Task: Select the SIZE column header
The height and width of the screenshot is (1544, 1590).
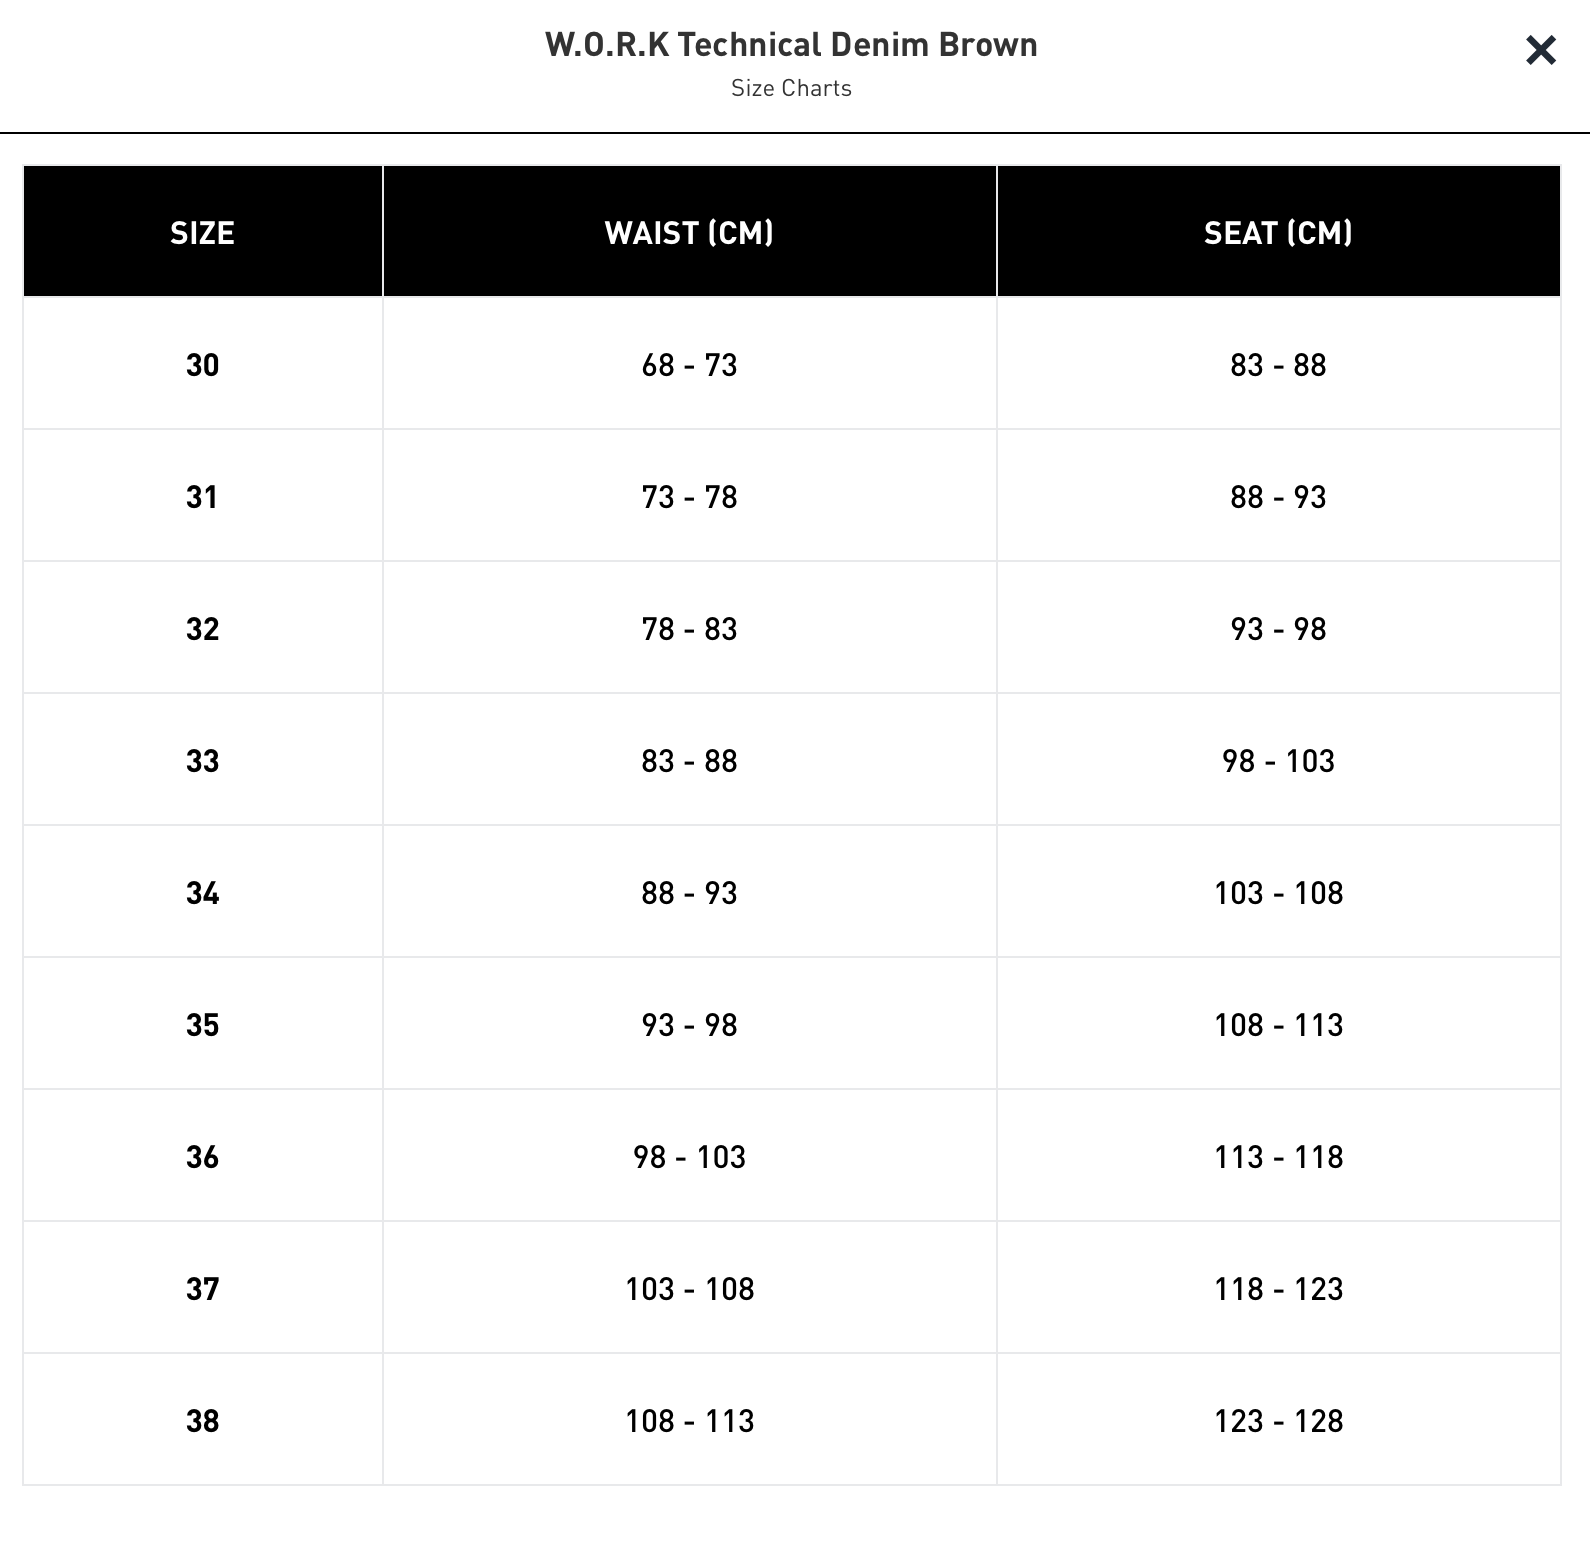Action: pyautogui.click(x=202, y=233)
